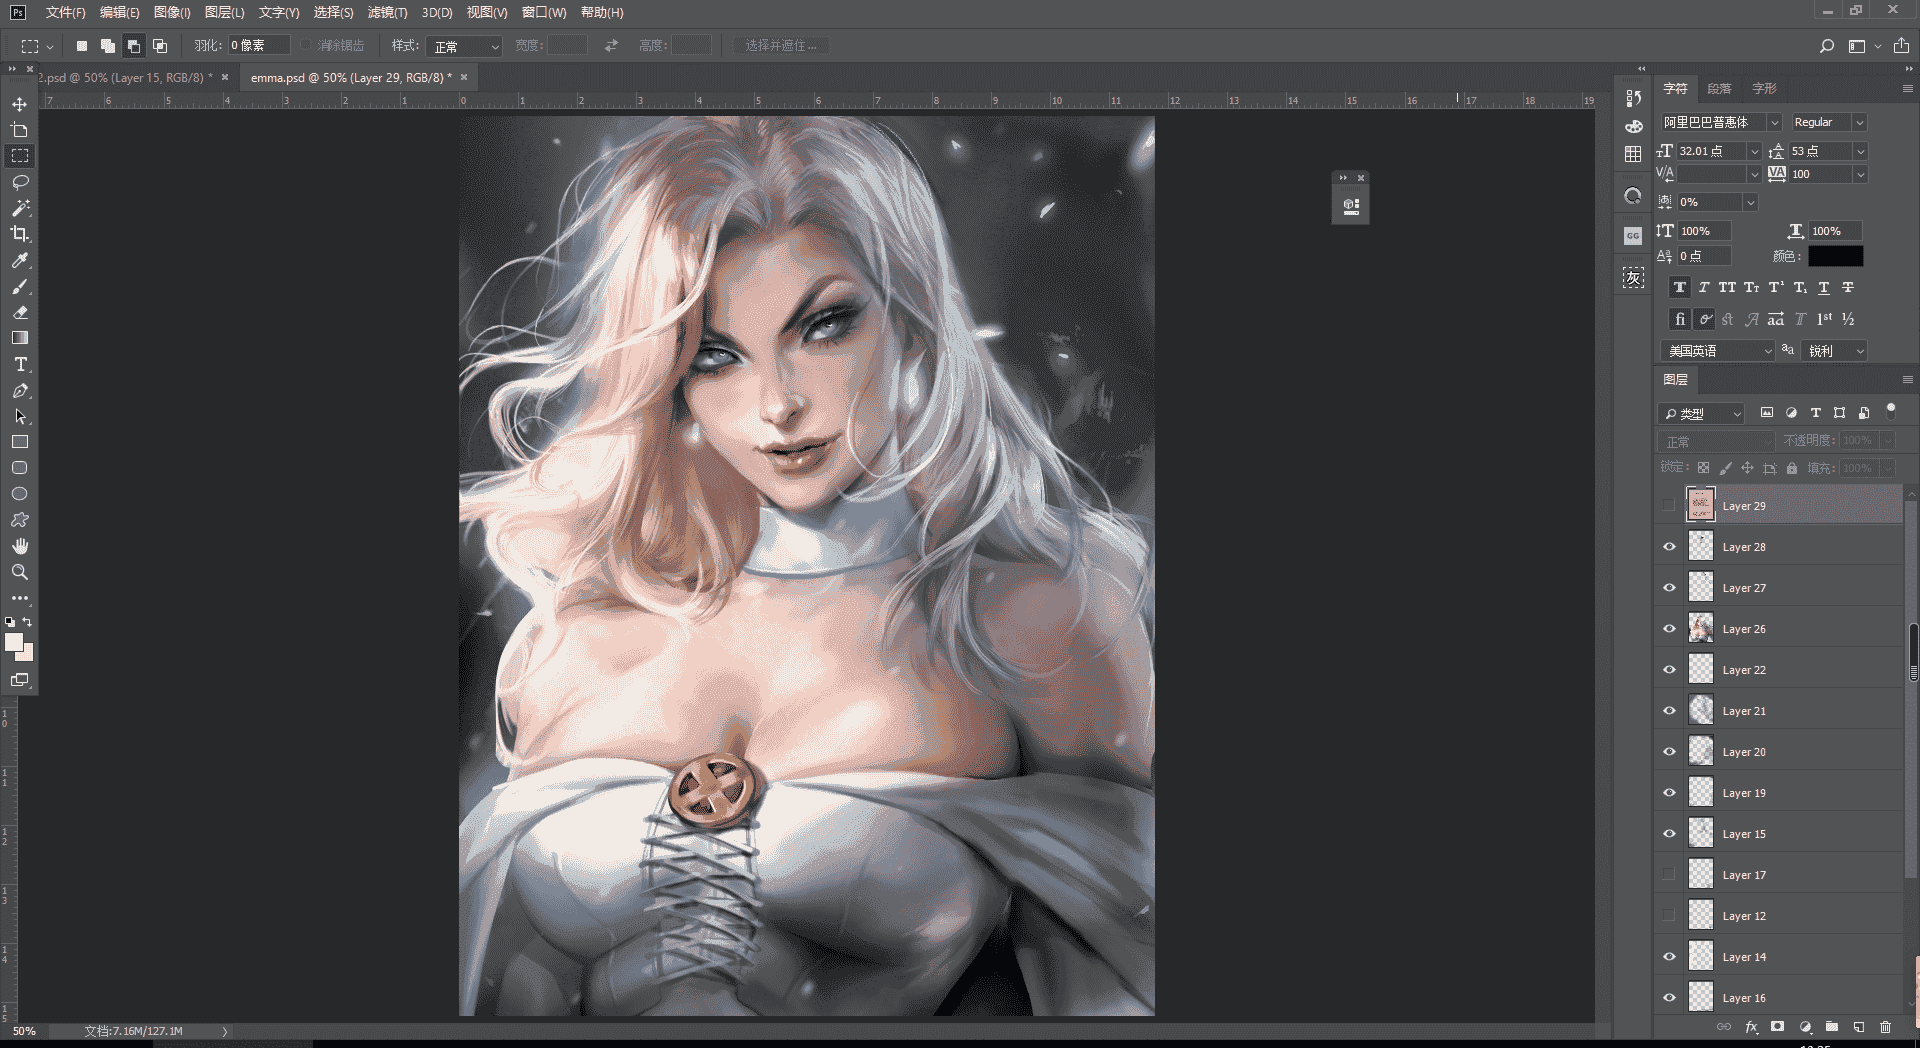Hide Layer 26 visibility eye
This screenshot has height=1048, width=1920.
coord(1669,629)
